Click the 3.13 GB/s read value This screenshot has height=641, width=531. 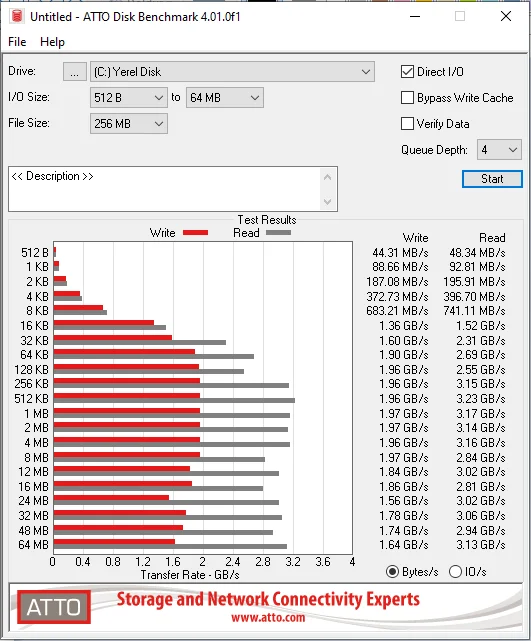tap(481, 545)
